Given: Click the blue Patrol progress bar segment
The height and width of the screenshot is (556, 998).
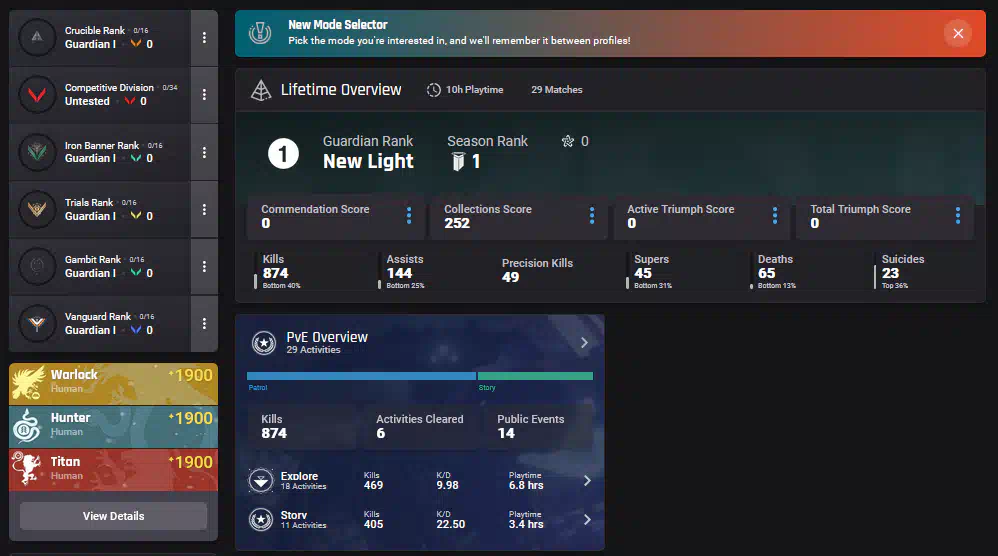Looking at the screenshot, I should click(361, 376).
